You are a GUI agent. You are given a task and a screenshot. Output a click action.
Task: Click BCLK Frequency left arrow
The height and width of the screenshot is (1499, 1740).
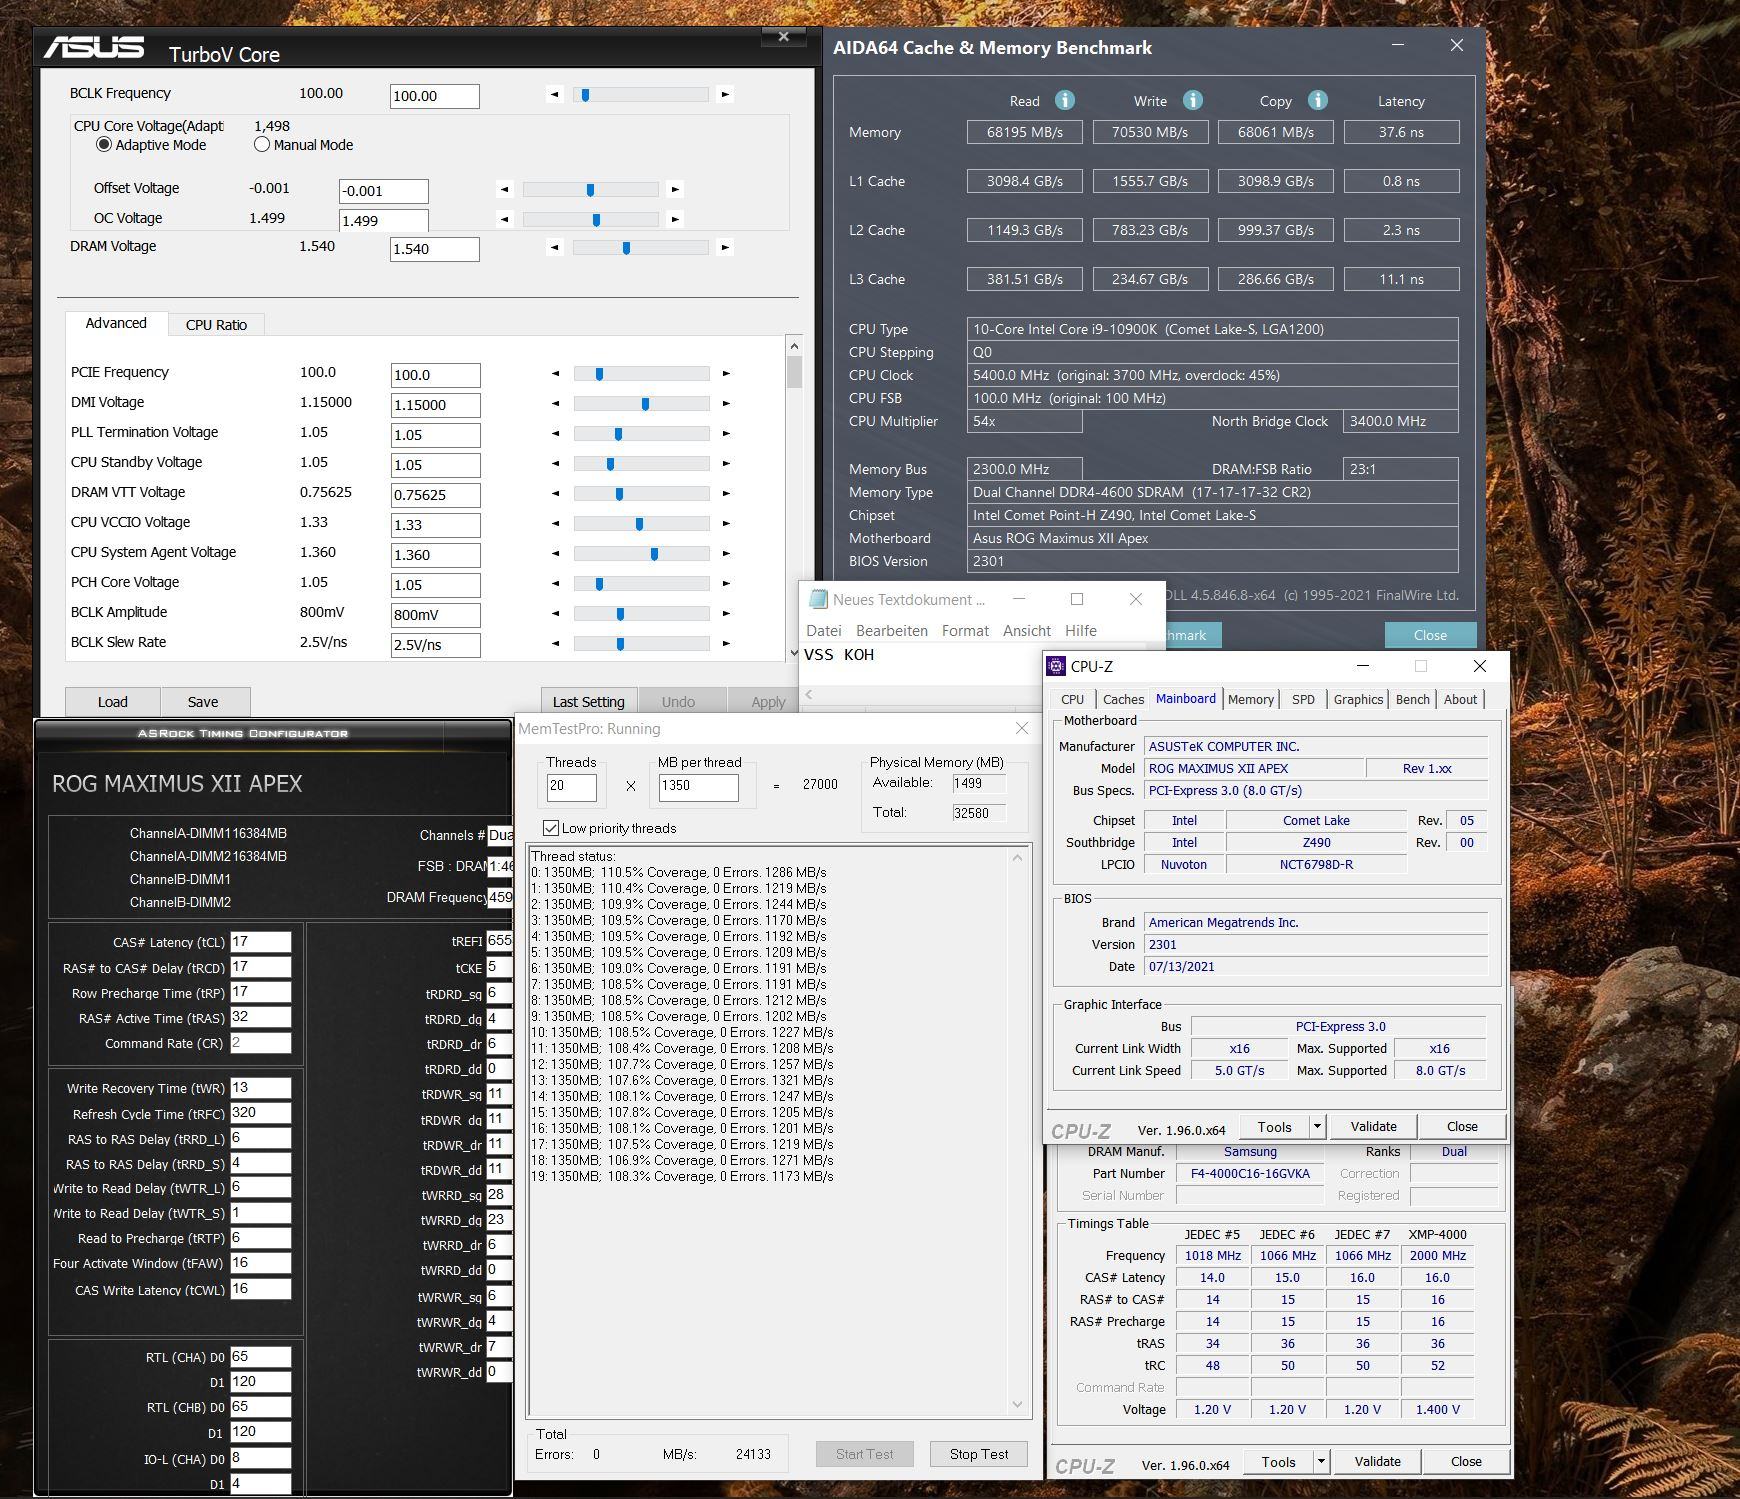click(555, 95)
